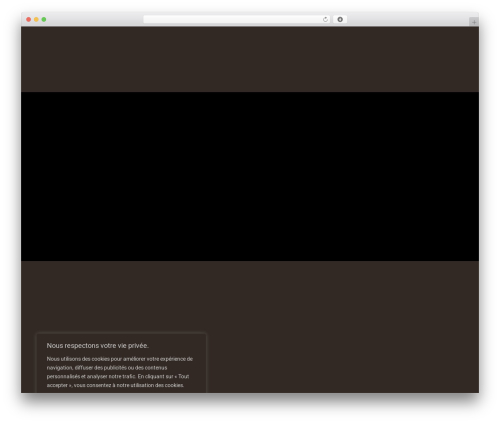Click the round extension icon beside address bar
This screenshot has height=423, width=500.
pyautogui.click(x=340, y=20)
